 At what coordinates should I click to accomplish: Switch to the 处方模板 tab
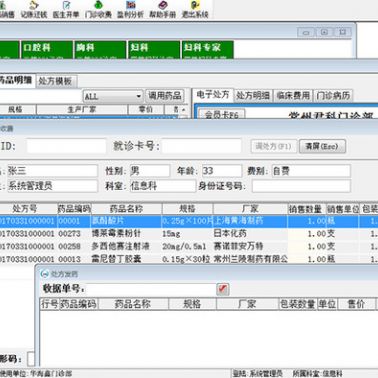(55, 81)
